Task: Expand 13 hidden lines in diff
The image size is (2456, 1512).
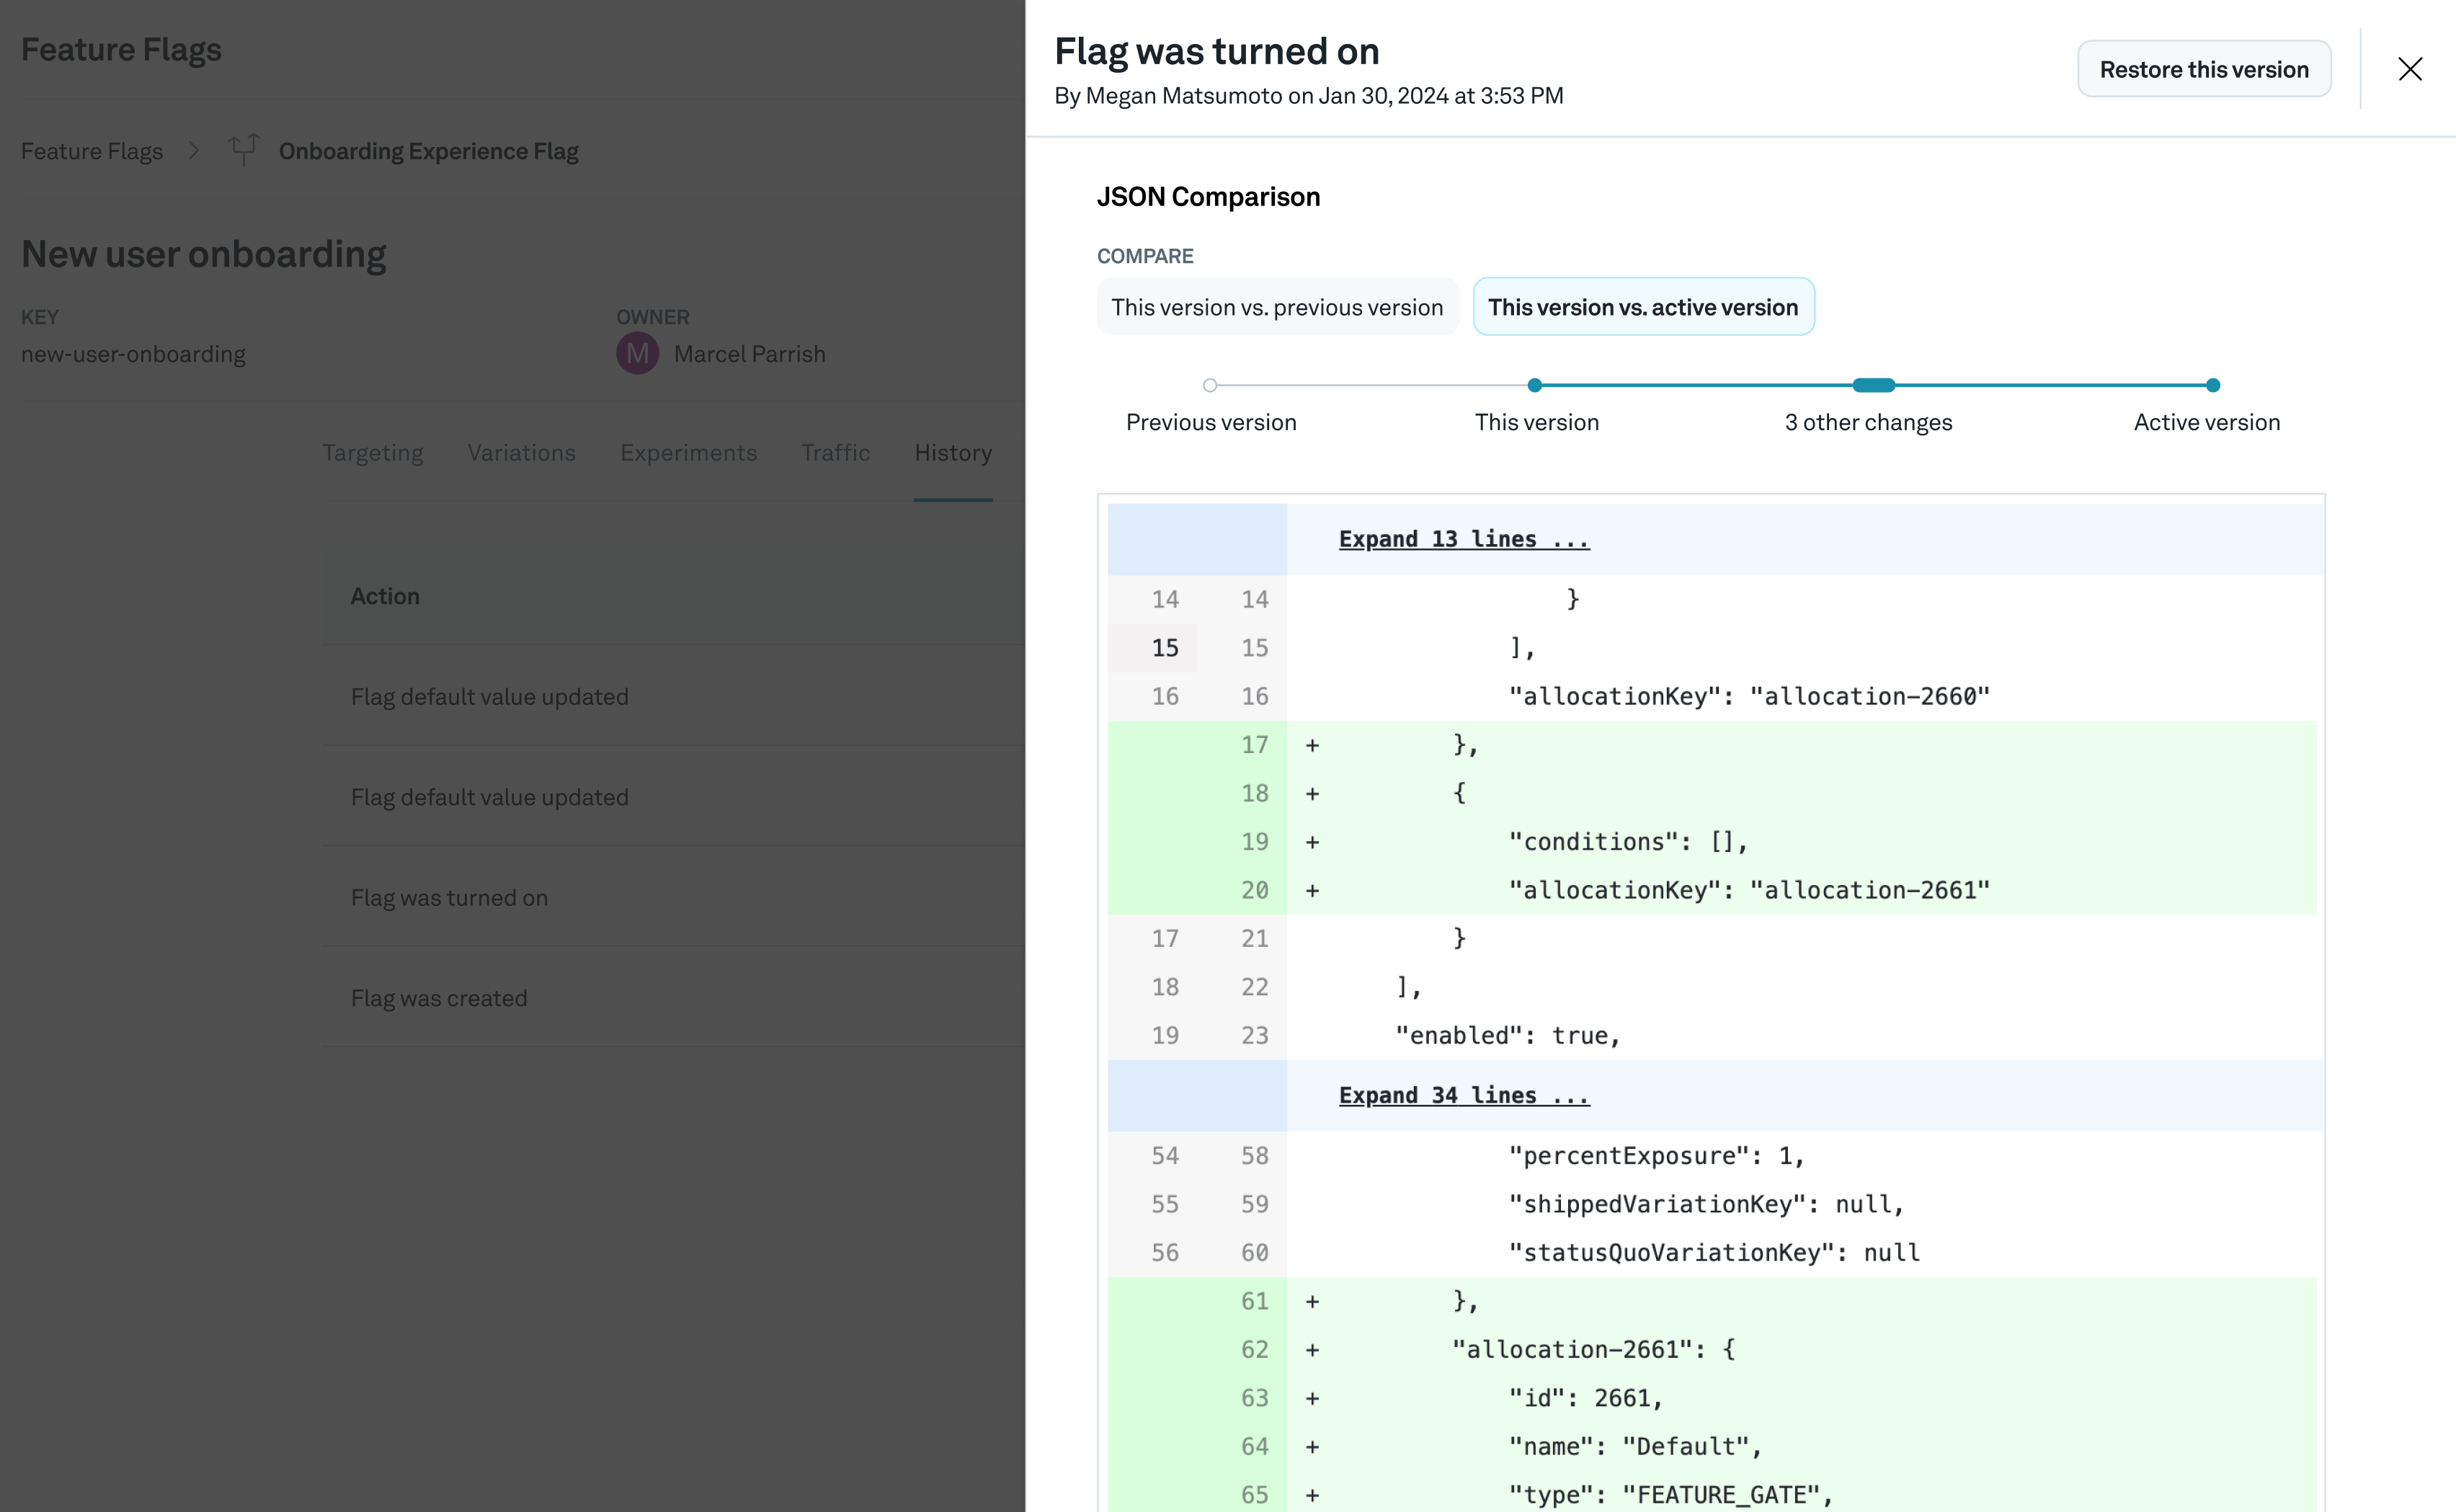Action: (x=1463, y=539)
